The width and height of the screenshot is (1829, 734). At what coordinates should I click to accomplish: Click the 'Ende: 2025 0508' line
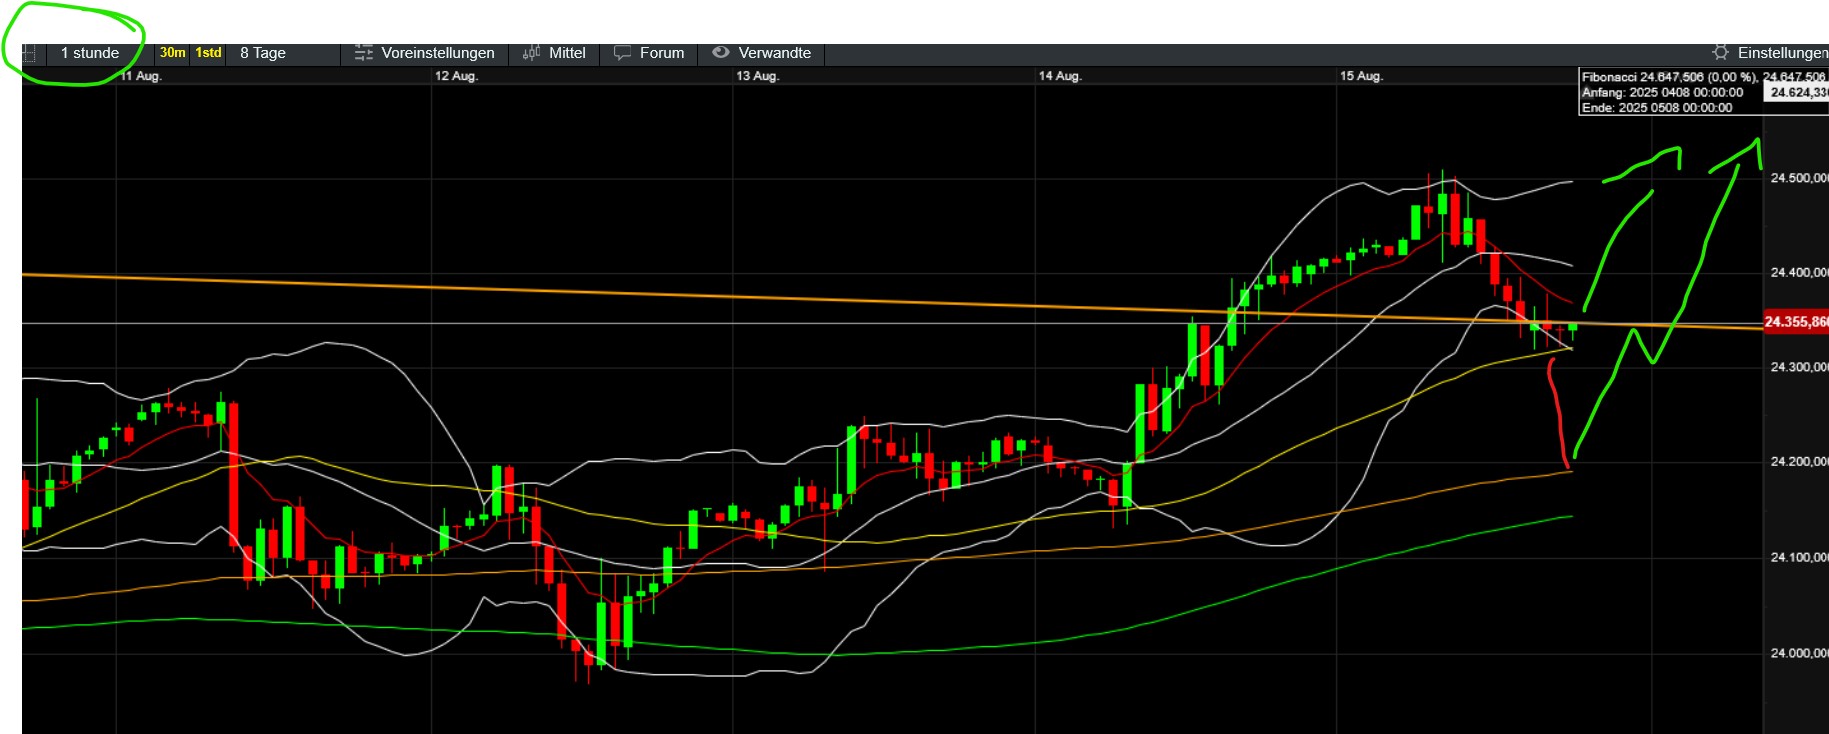1657,108
